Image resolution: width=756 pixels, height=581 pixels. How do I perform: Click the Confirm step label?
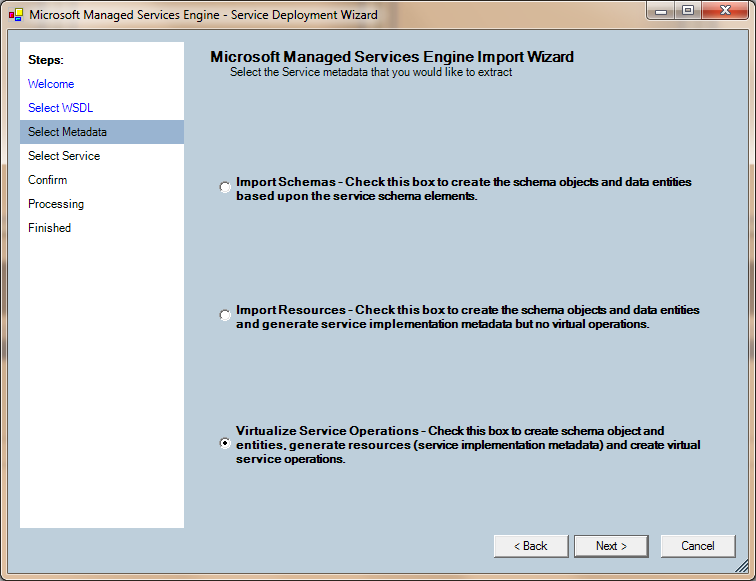click(x=47, y=180)
